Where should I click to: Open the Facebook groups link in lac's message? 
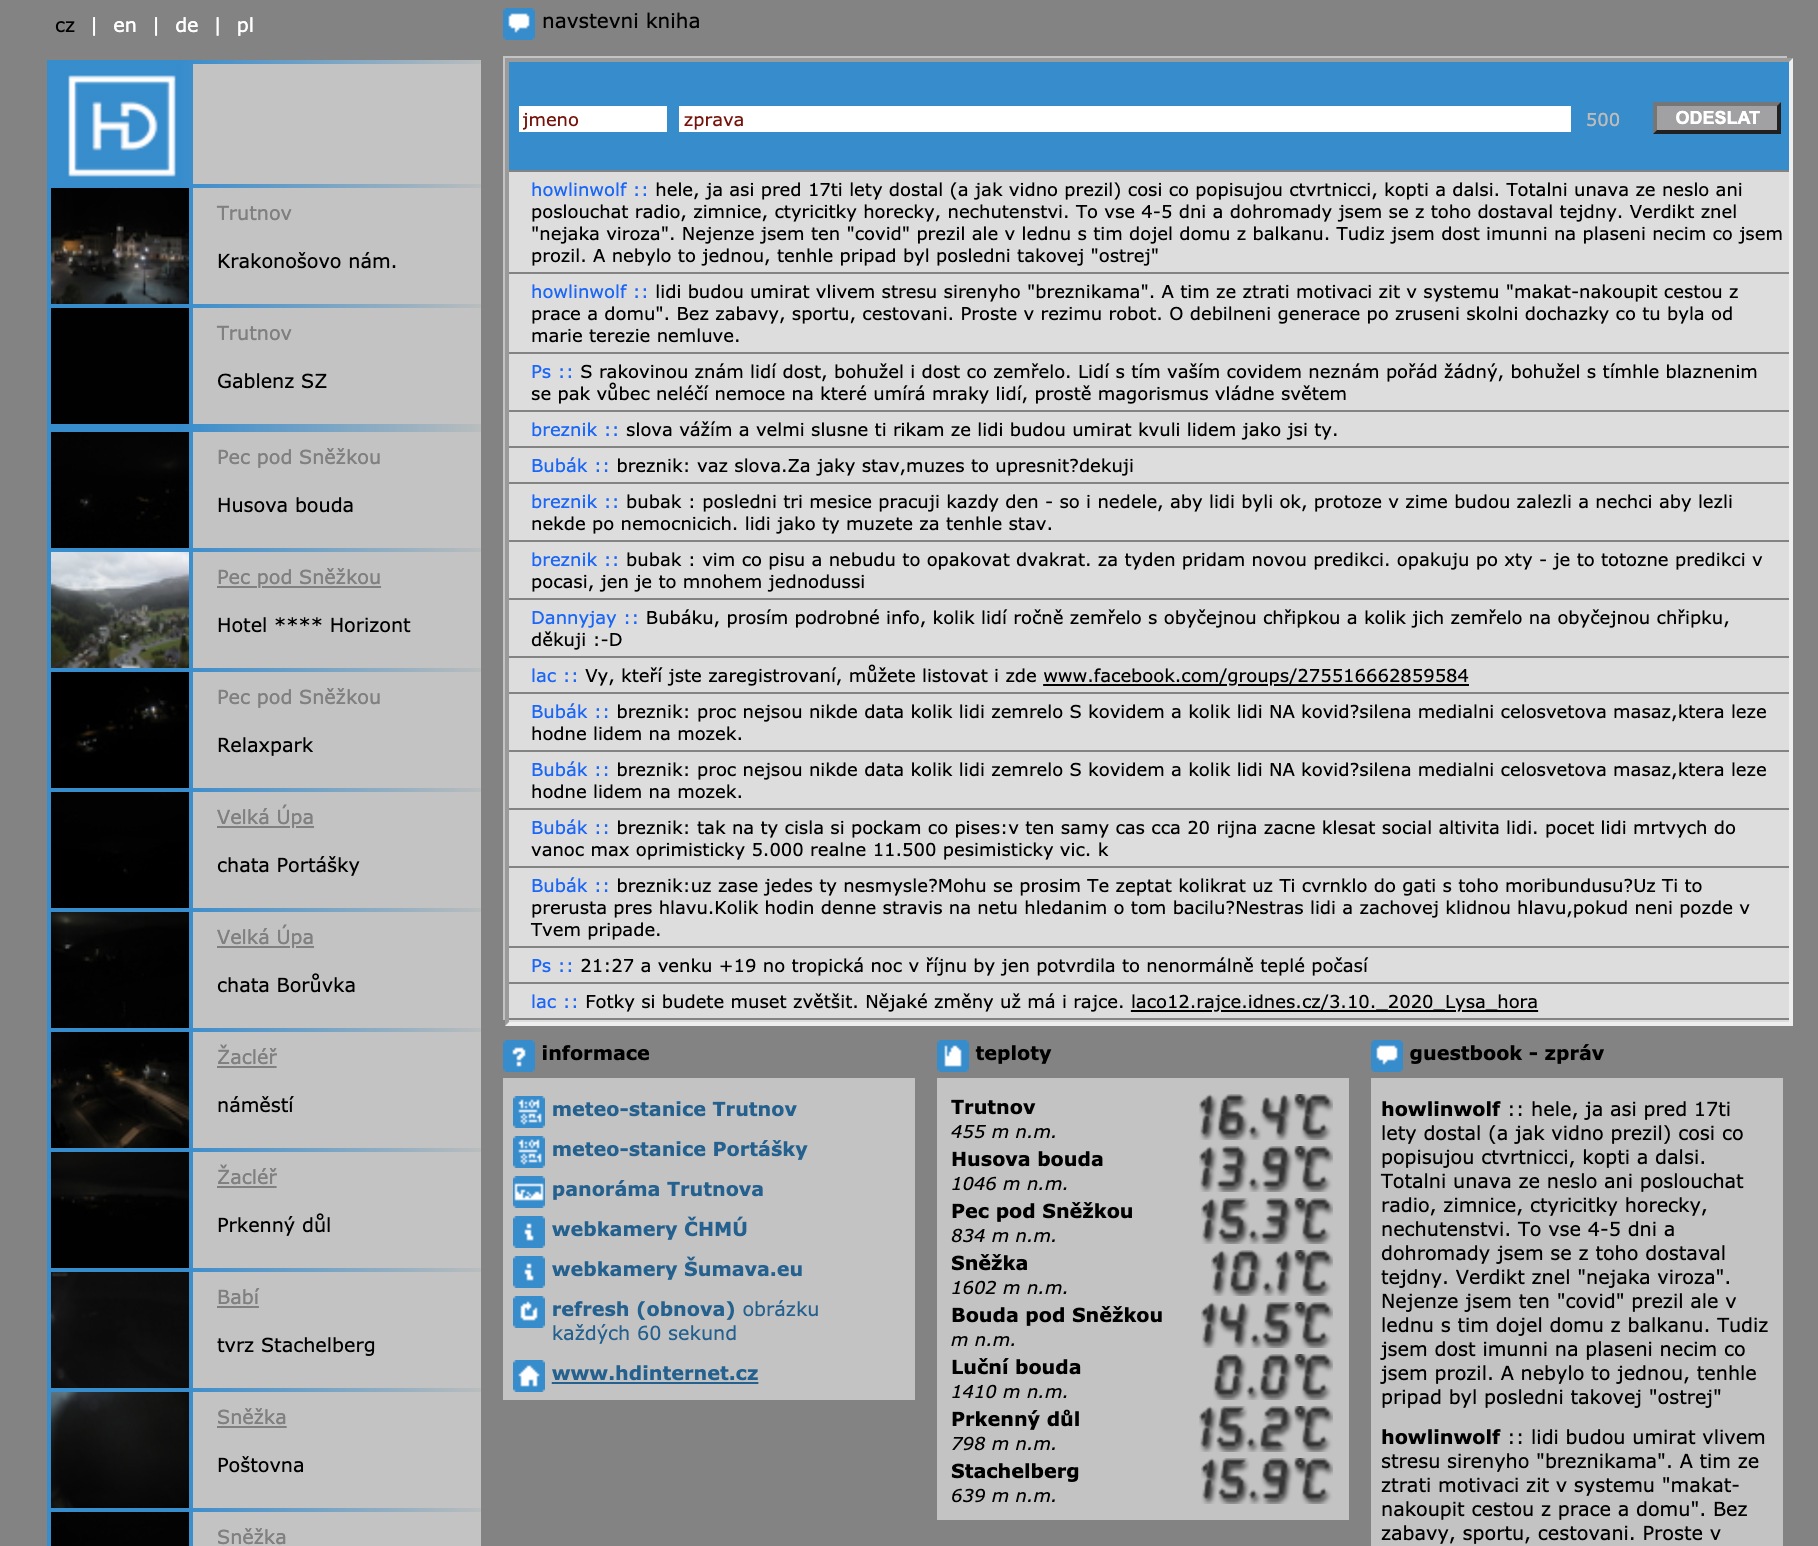pyautogui.click(x=1255, y=676)
